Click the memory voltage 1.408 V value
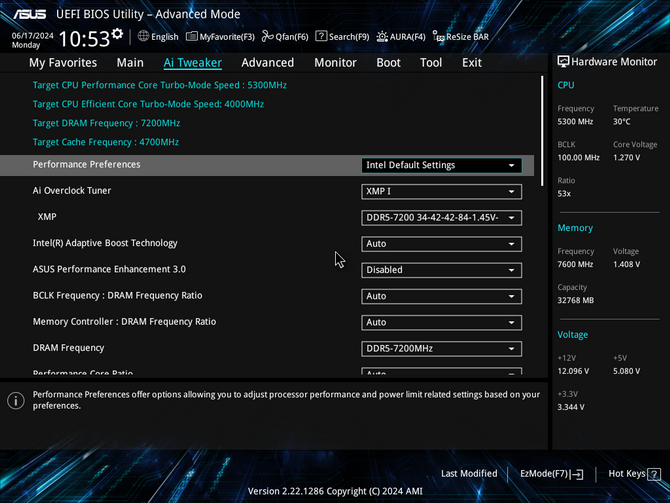Viewport: 670px width, 503px height. pyautogui.click(x=626, y=265)
